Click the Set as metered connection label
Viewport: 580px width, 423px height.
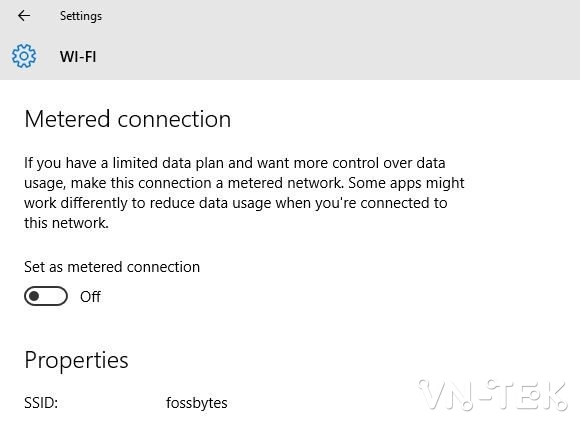(112, 267)
